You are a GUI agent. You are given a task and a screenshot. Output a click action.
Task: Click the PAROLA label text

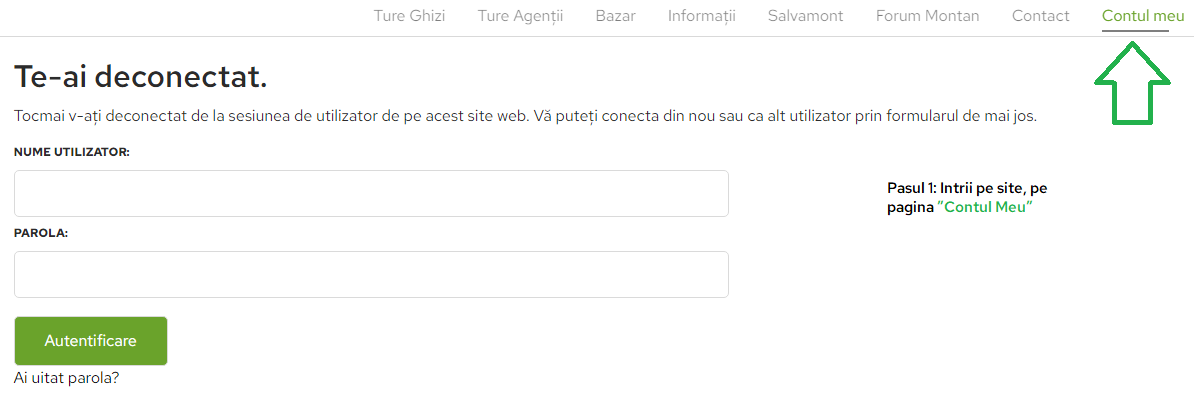pyautogui.click(x=41, y=232)
